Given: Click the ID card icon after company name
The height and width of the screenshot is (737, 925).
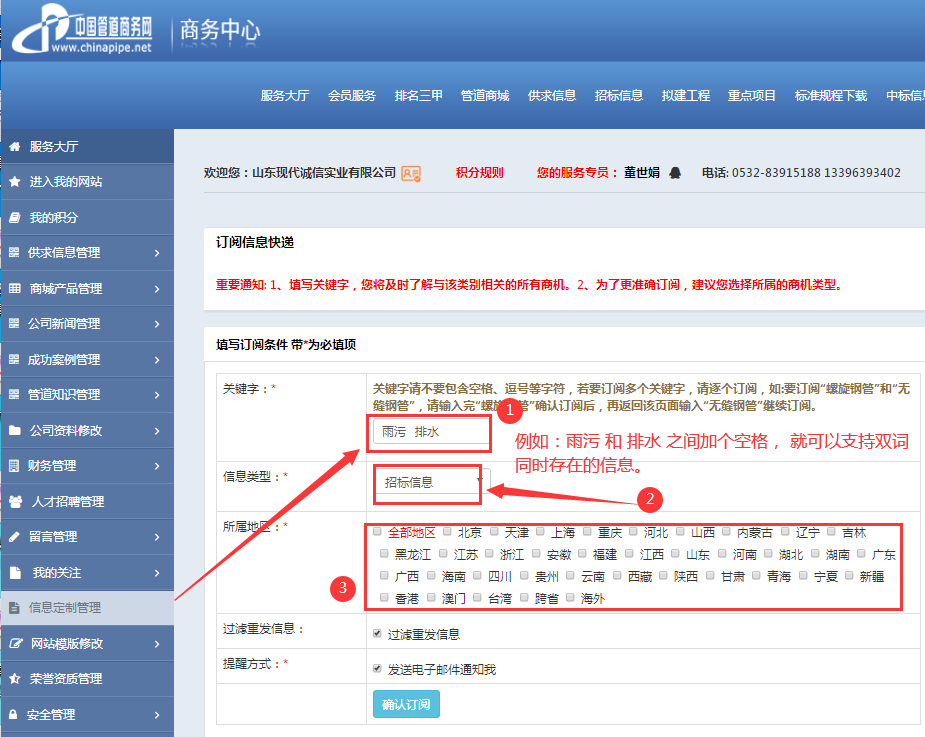Looking at the screenshot, I should [410, 173].
